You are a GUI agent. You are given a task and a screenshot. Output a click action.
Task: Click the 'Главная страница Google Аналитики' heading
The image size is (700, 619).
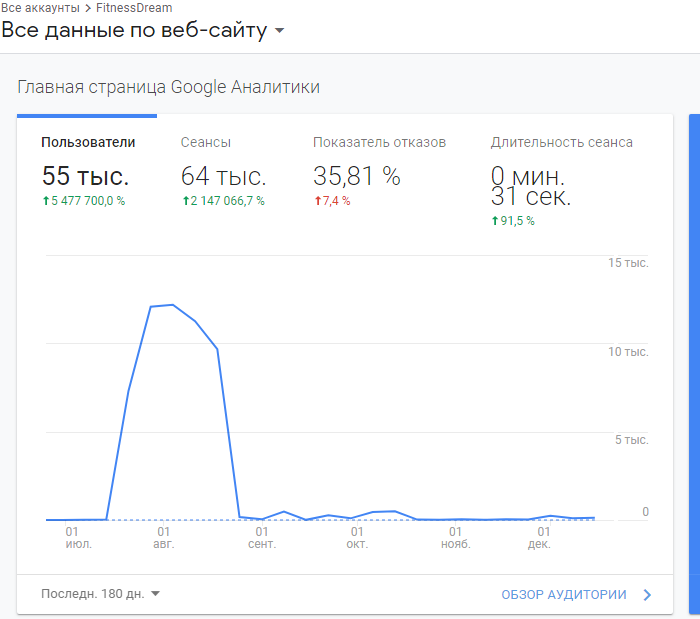tap(168, 87)
